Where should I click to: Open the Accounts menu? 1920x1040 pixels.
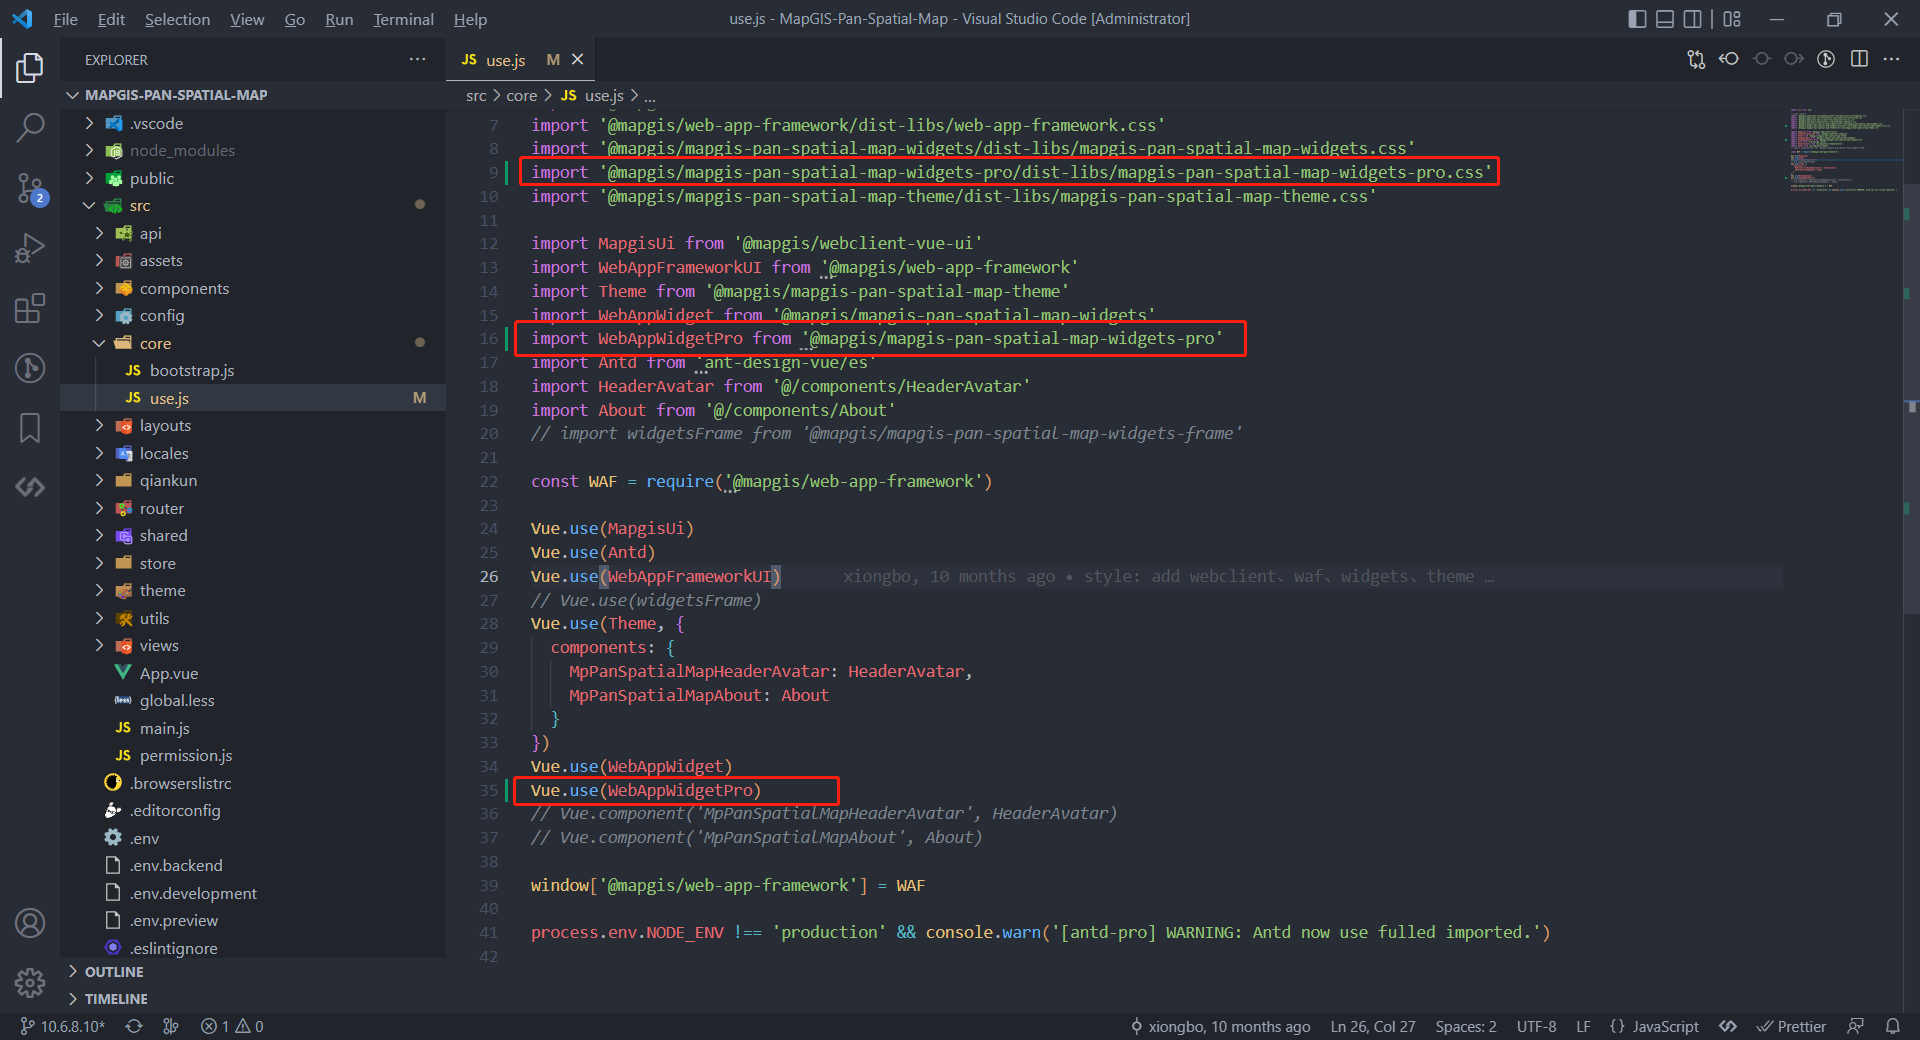(x=30, y=923)
